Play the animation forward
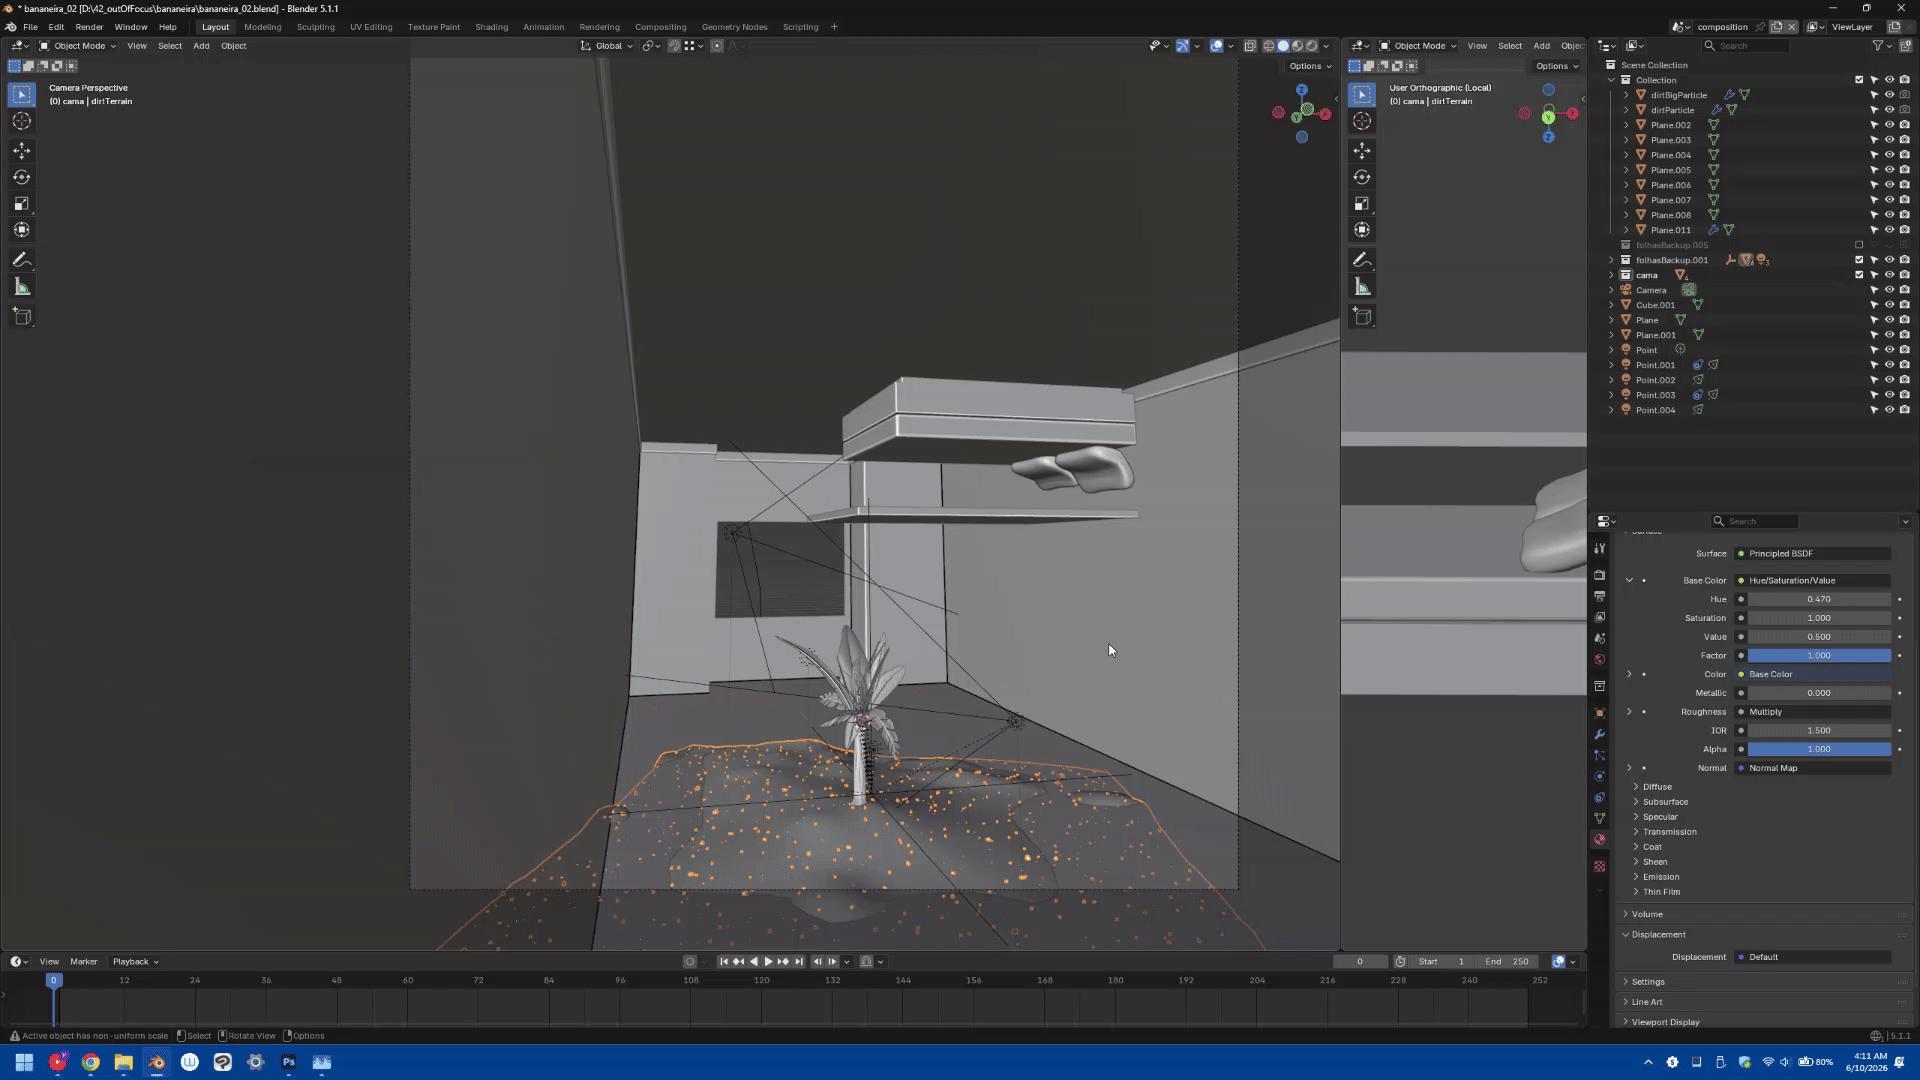The height and width of the screenshot is (1080, 1920). [x=768, y=962]
